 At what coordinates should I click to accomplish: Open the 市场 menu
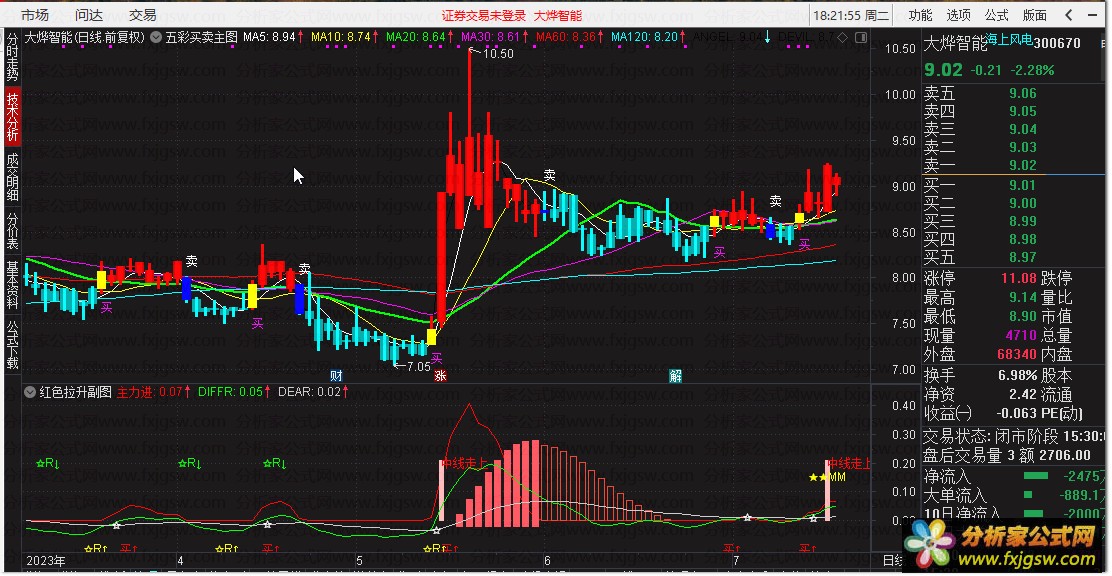pos(35,15)
